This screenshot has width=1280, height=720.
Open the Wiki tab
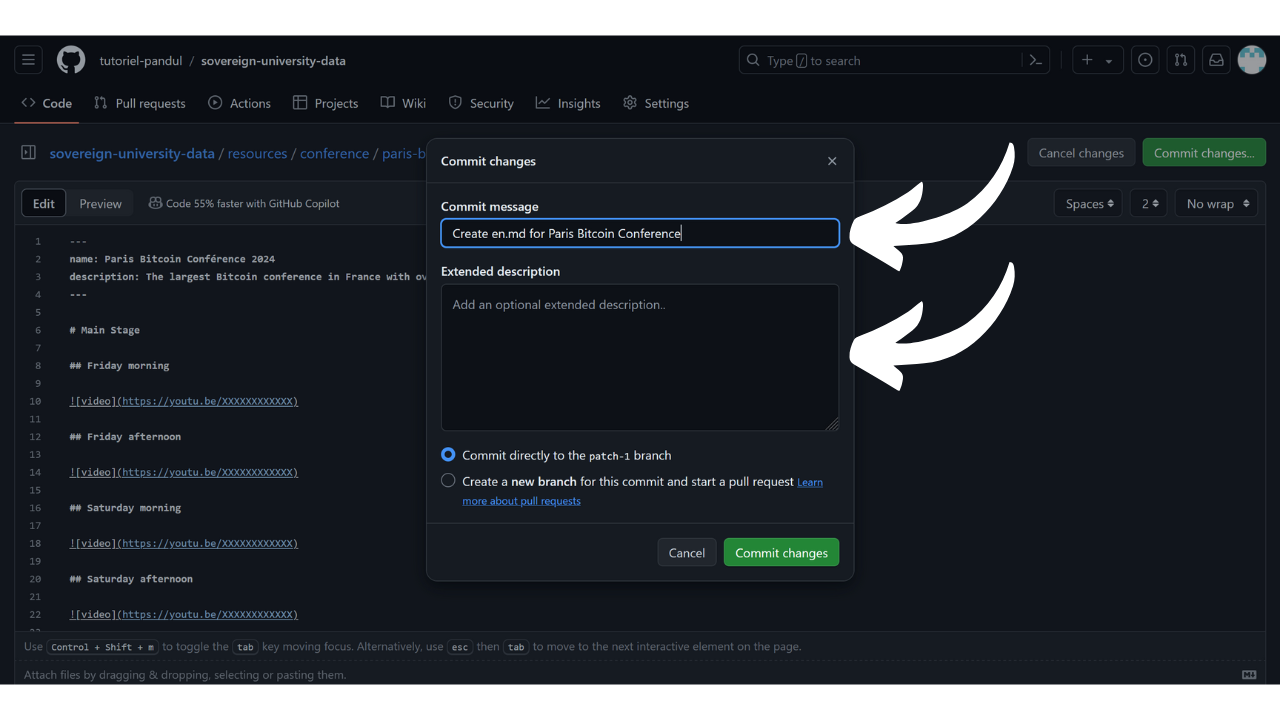click(404, 103)
